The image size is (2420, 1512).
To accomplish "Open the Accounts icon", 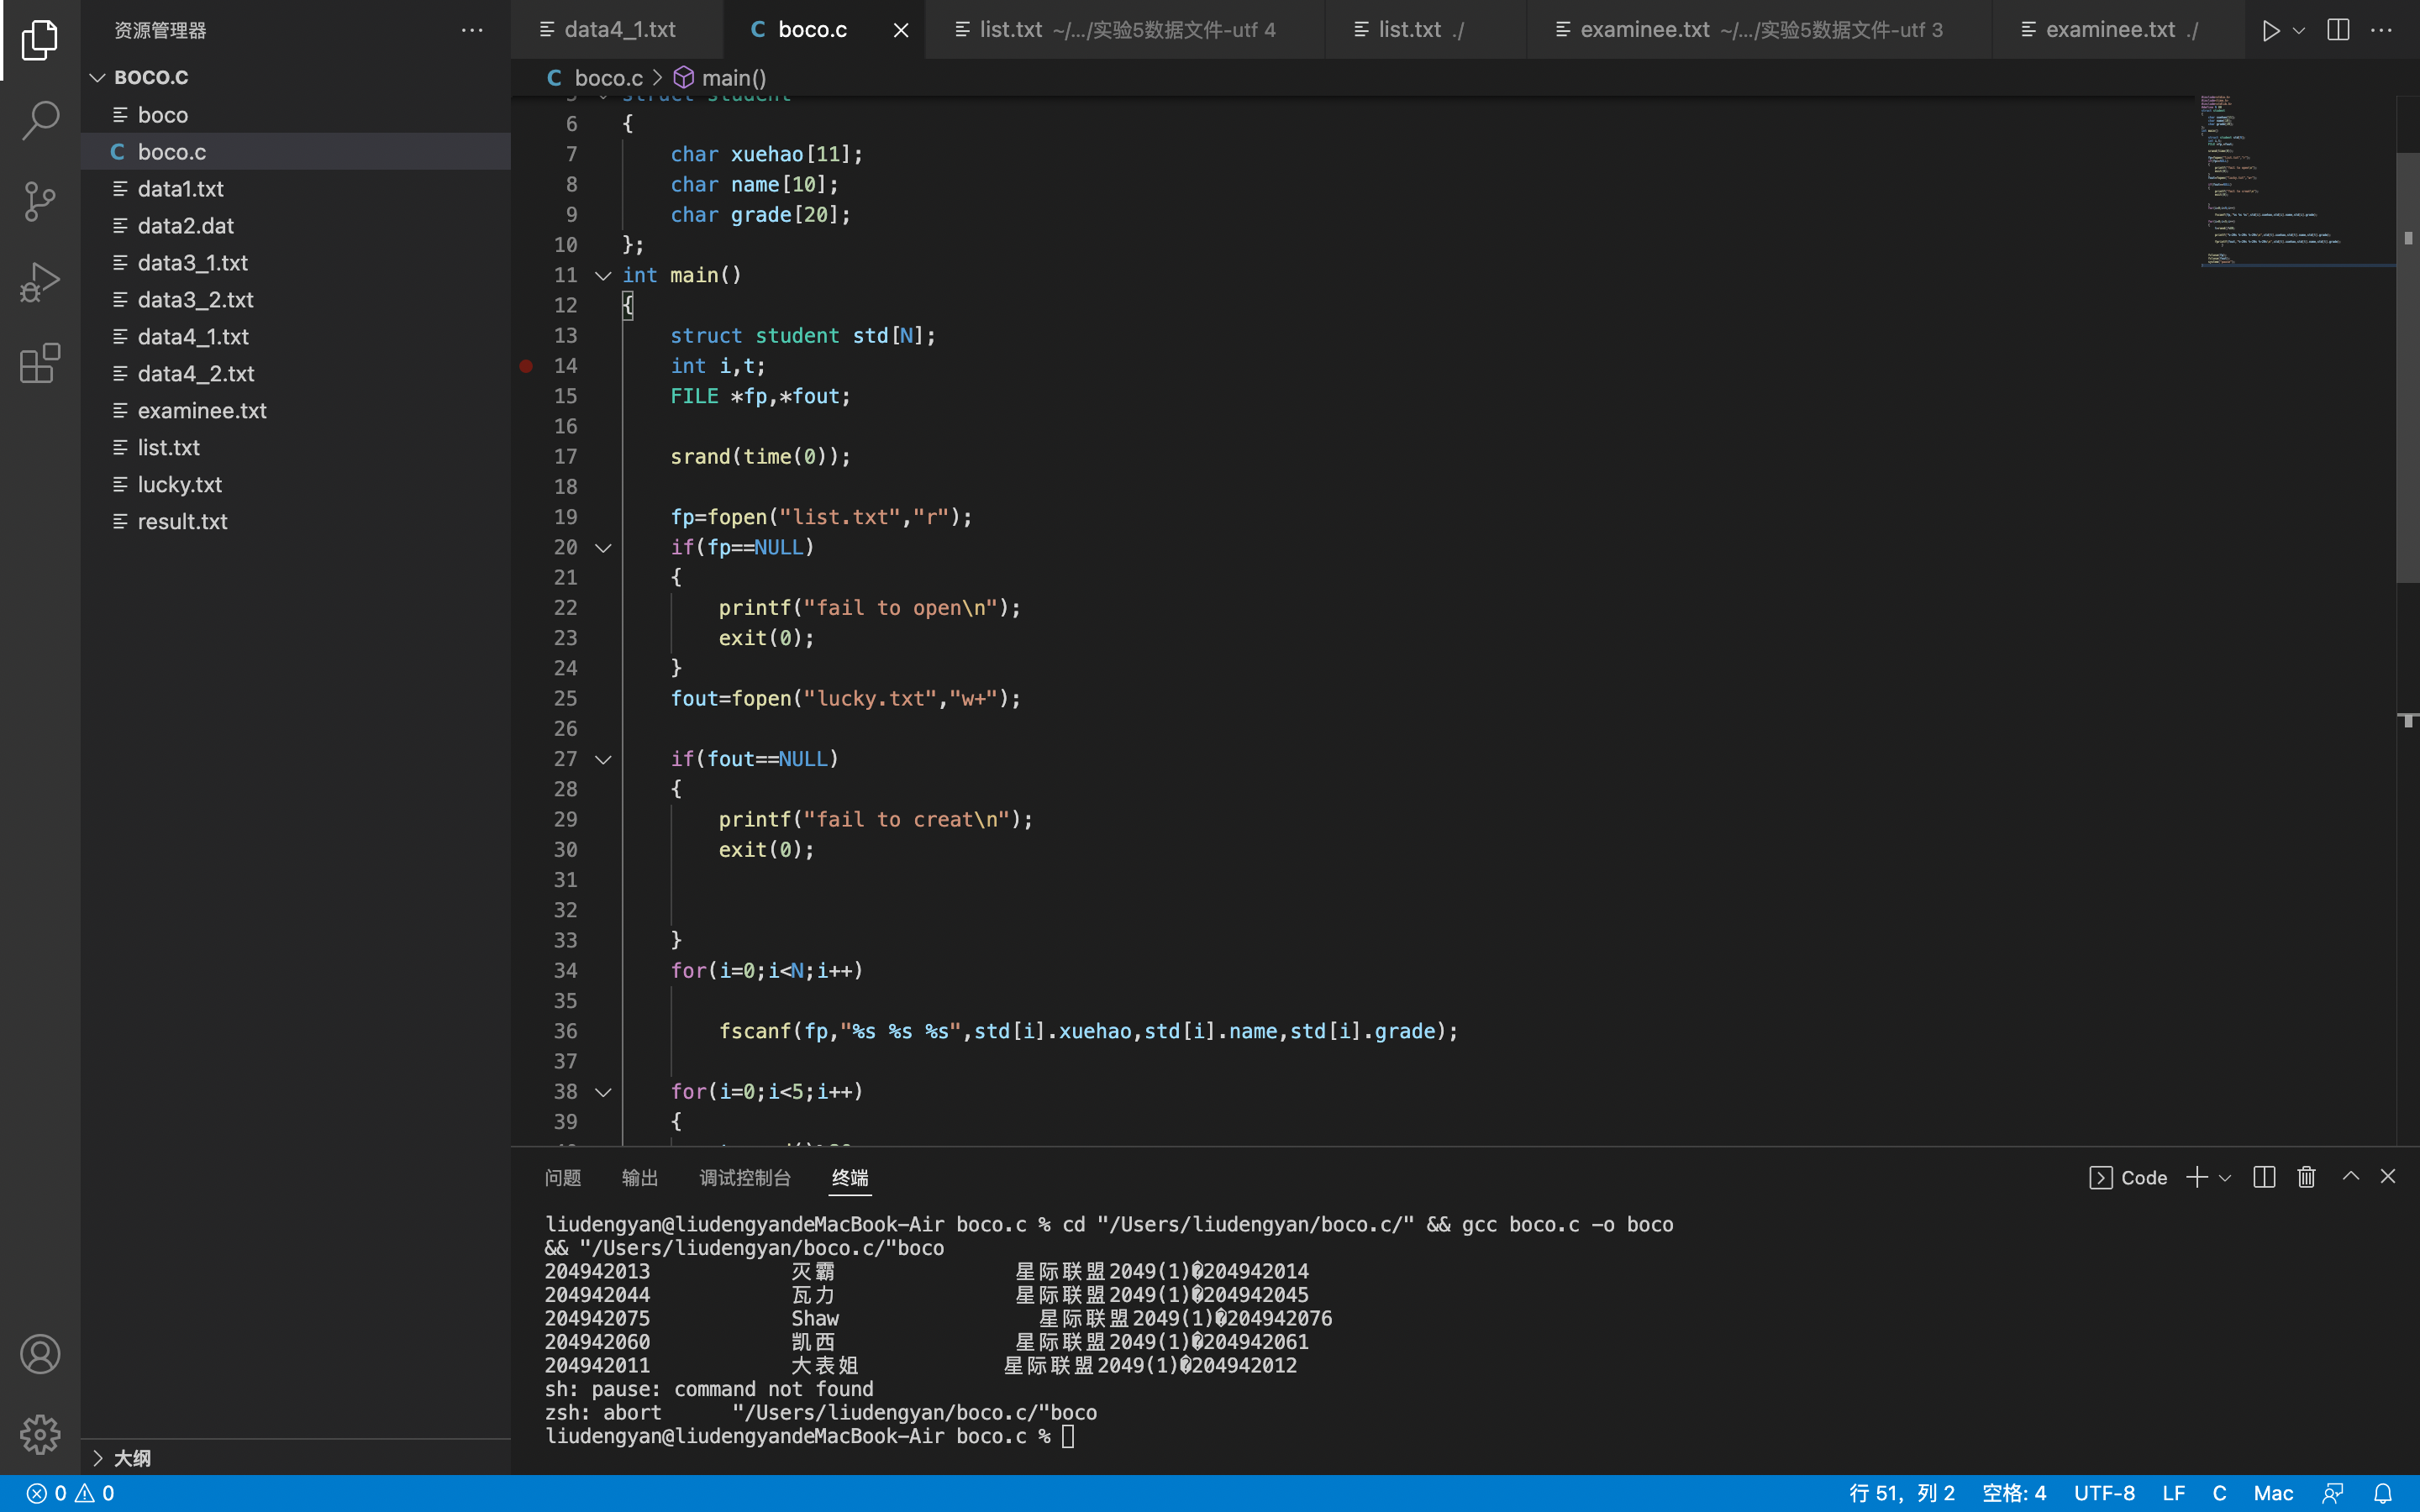I will tap(40, 1354).
